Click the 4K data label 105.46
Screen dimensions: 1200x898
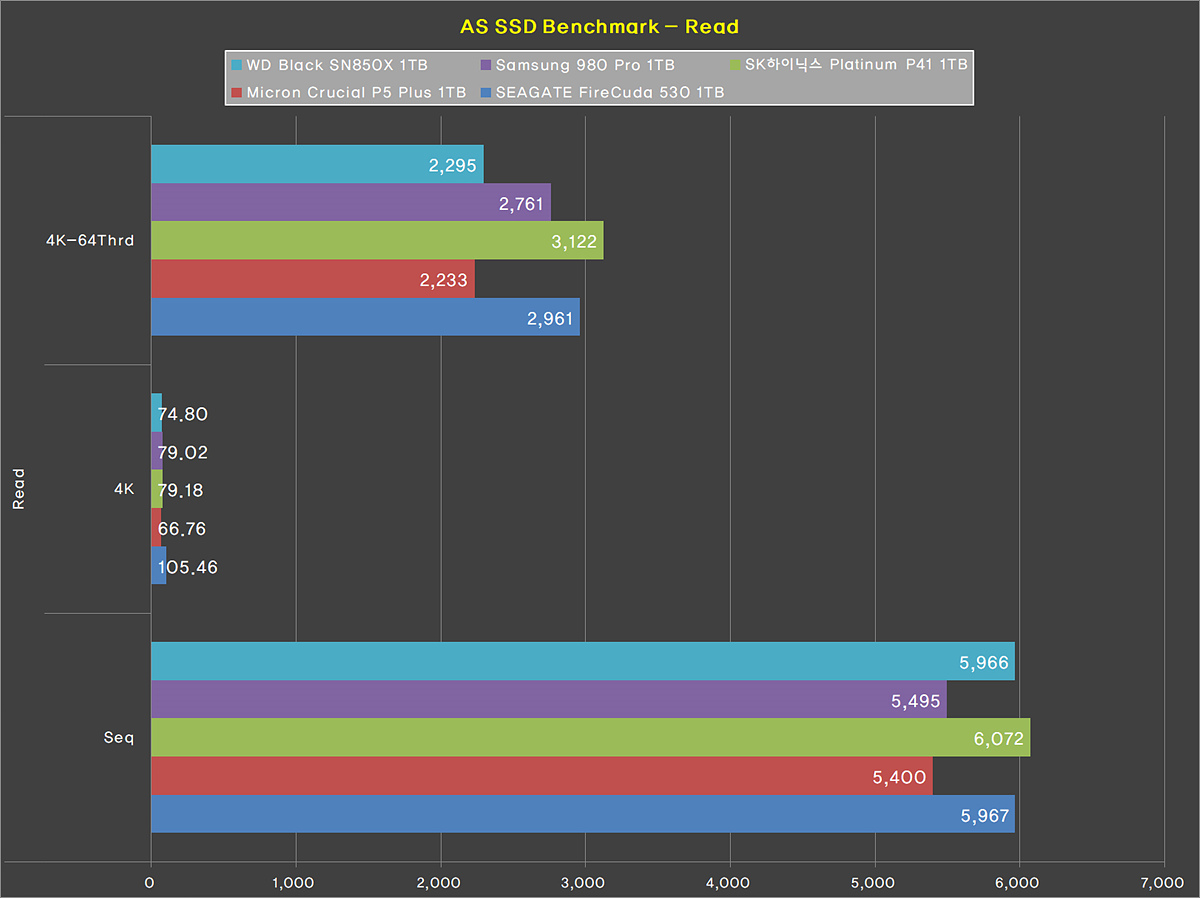click(x=187, y=567)
